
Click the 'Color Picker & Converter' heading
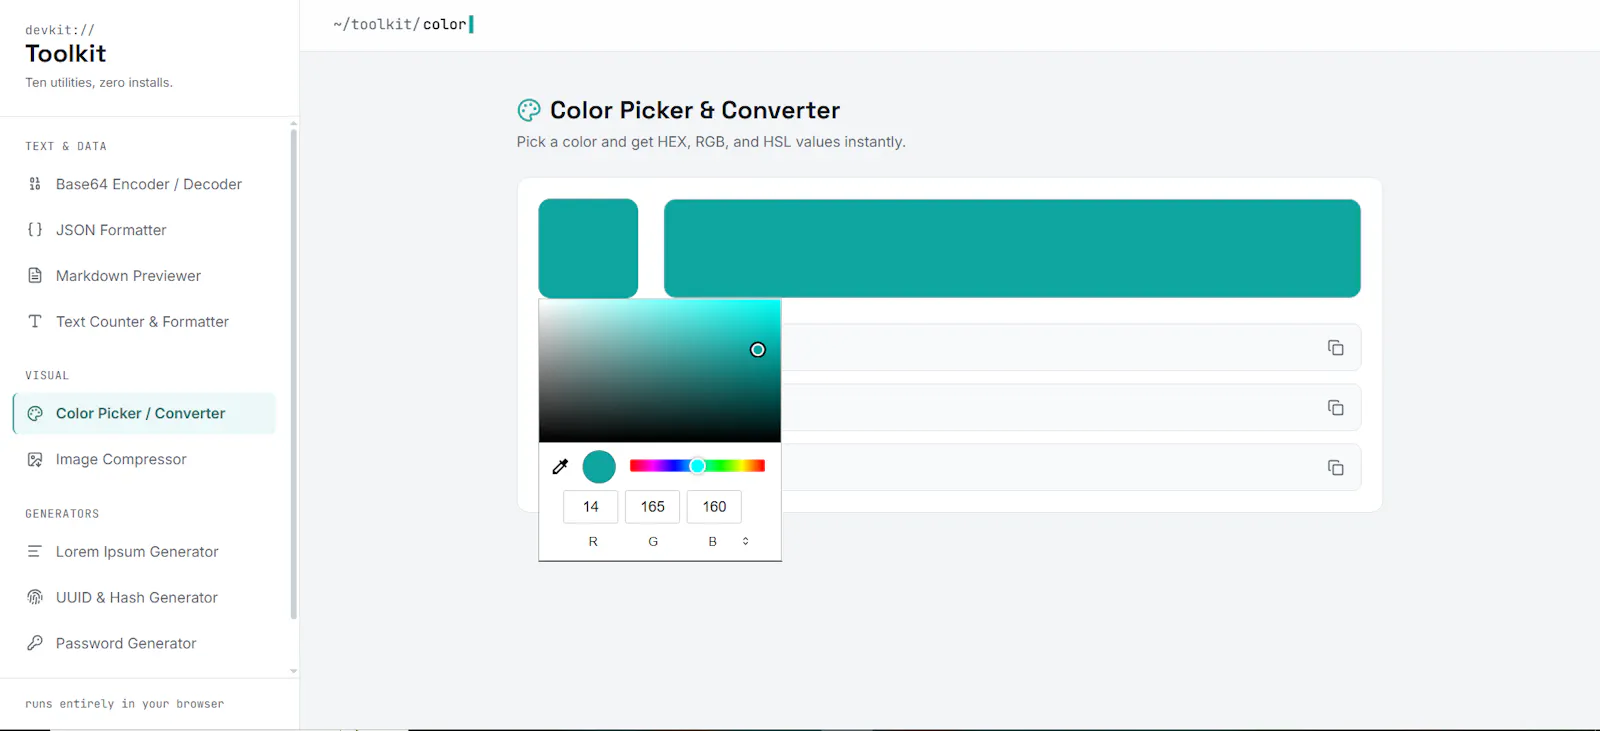[695, 110]
